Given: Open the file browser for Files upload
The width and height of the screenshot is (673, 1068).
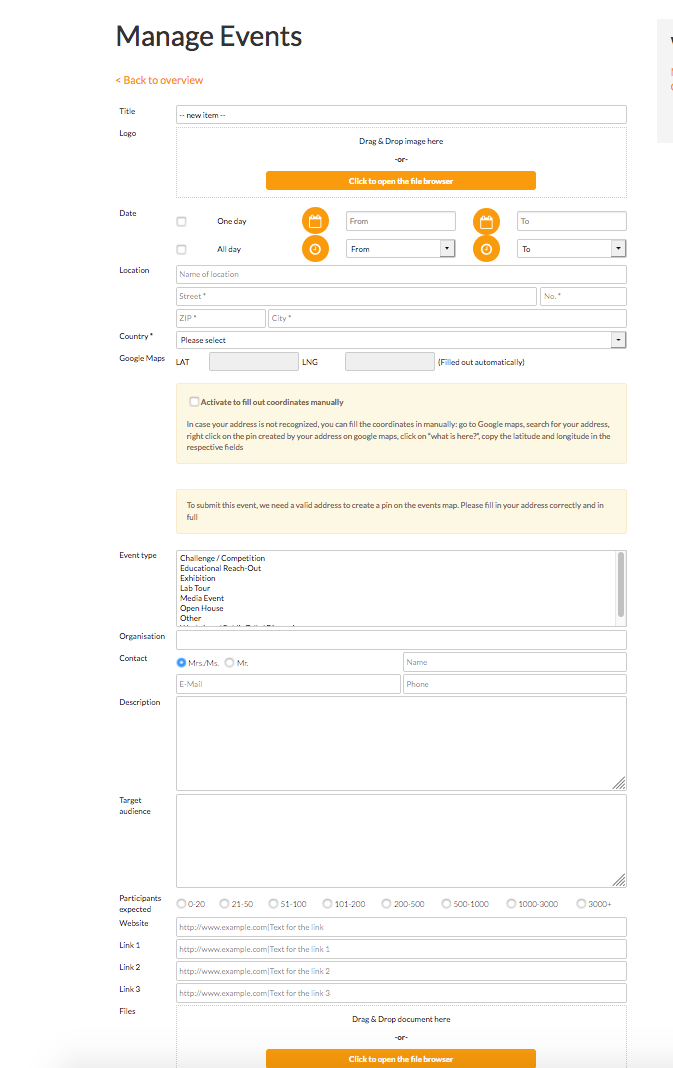Looking at the screenshot, I should [400, 1058].
